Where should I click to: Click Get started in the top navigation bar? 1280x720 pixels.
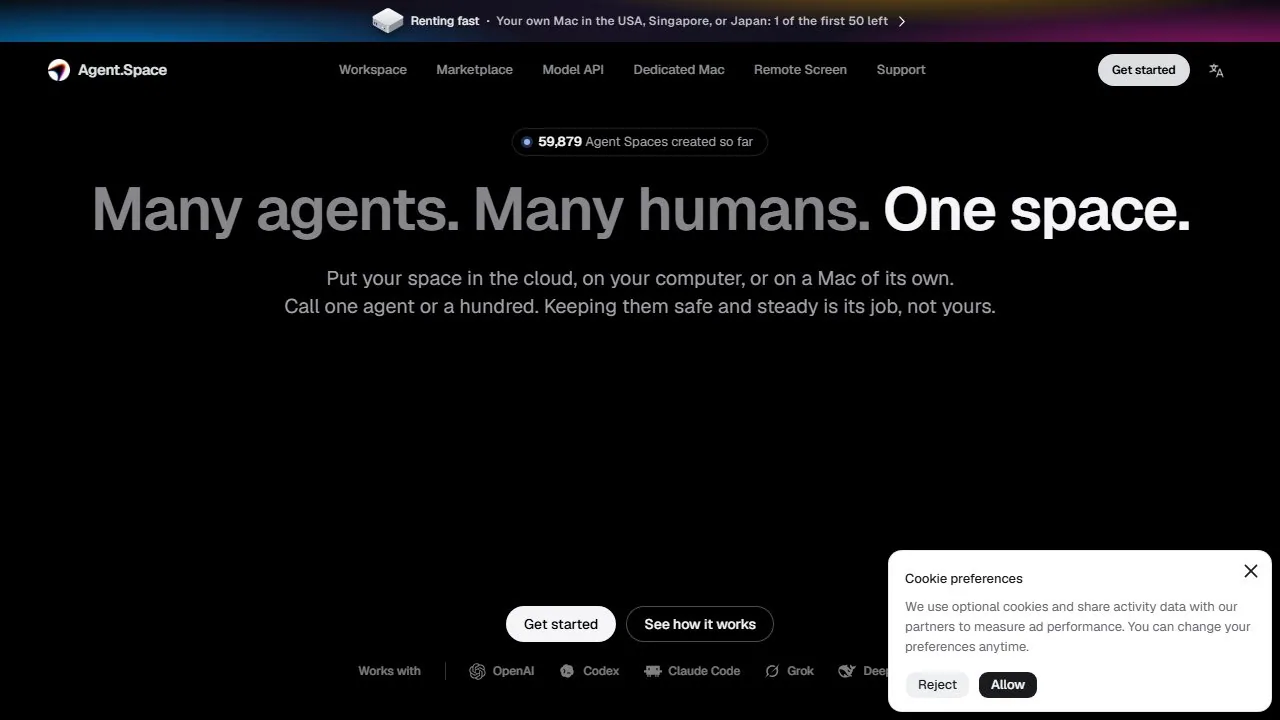tap(1143, 70)
